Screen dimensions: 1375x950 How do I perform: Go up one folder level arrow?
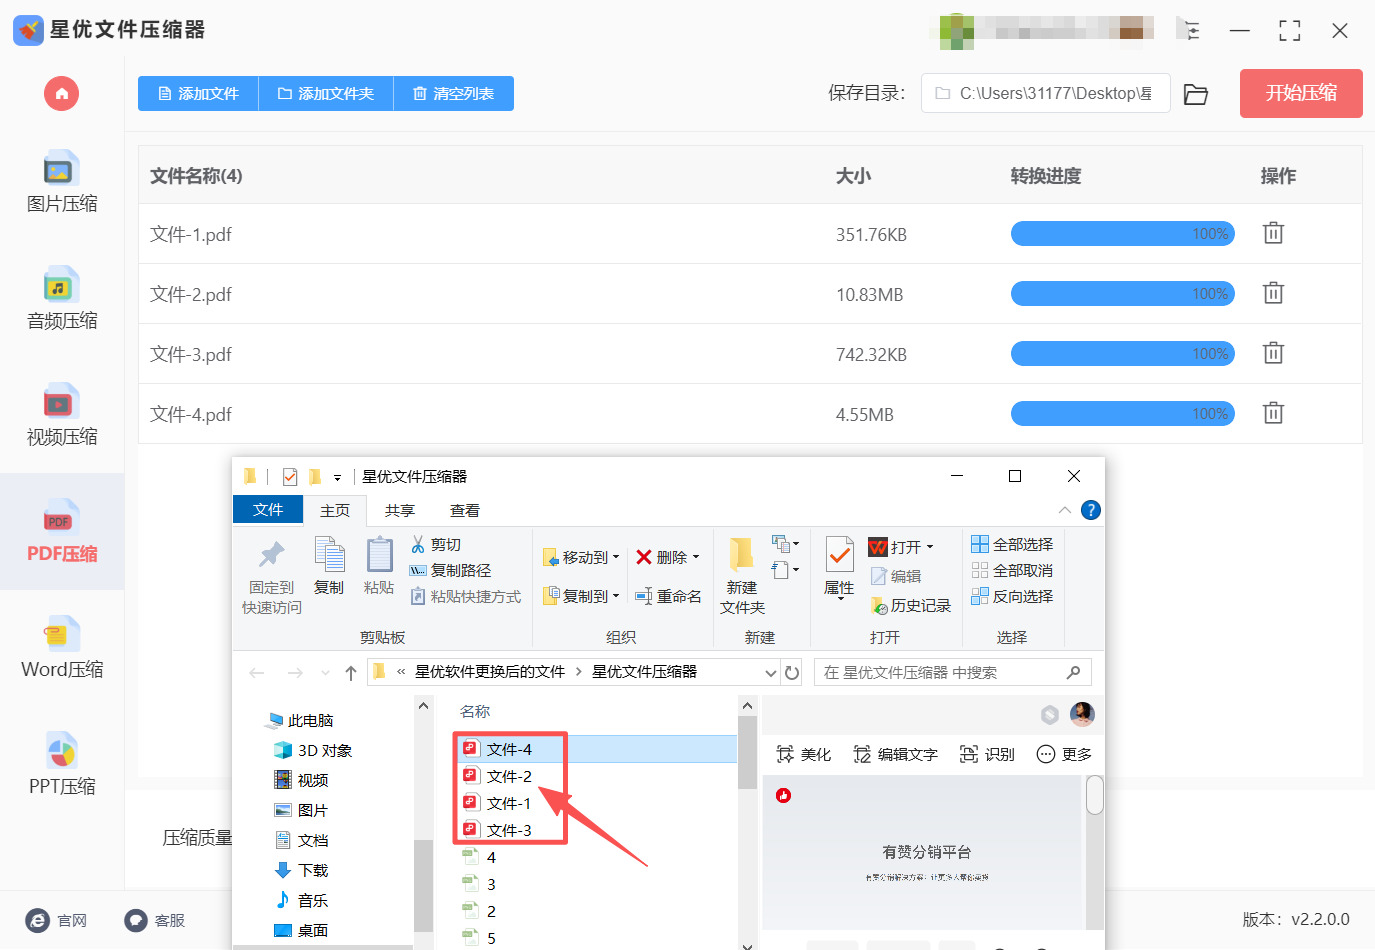click(x=351, y=673)
